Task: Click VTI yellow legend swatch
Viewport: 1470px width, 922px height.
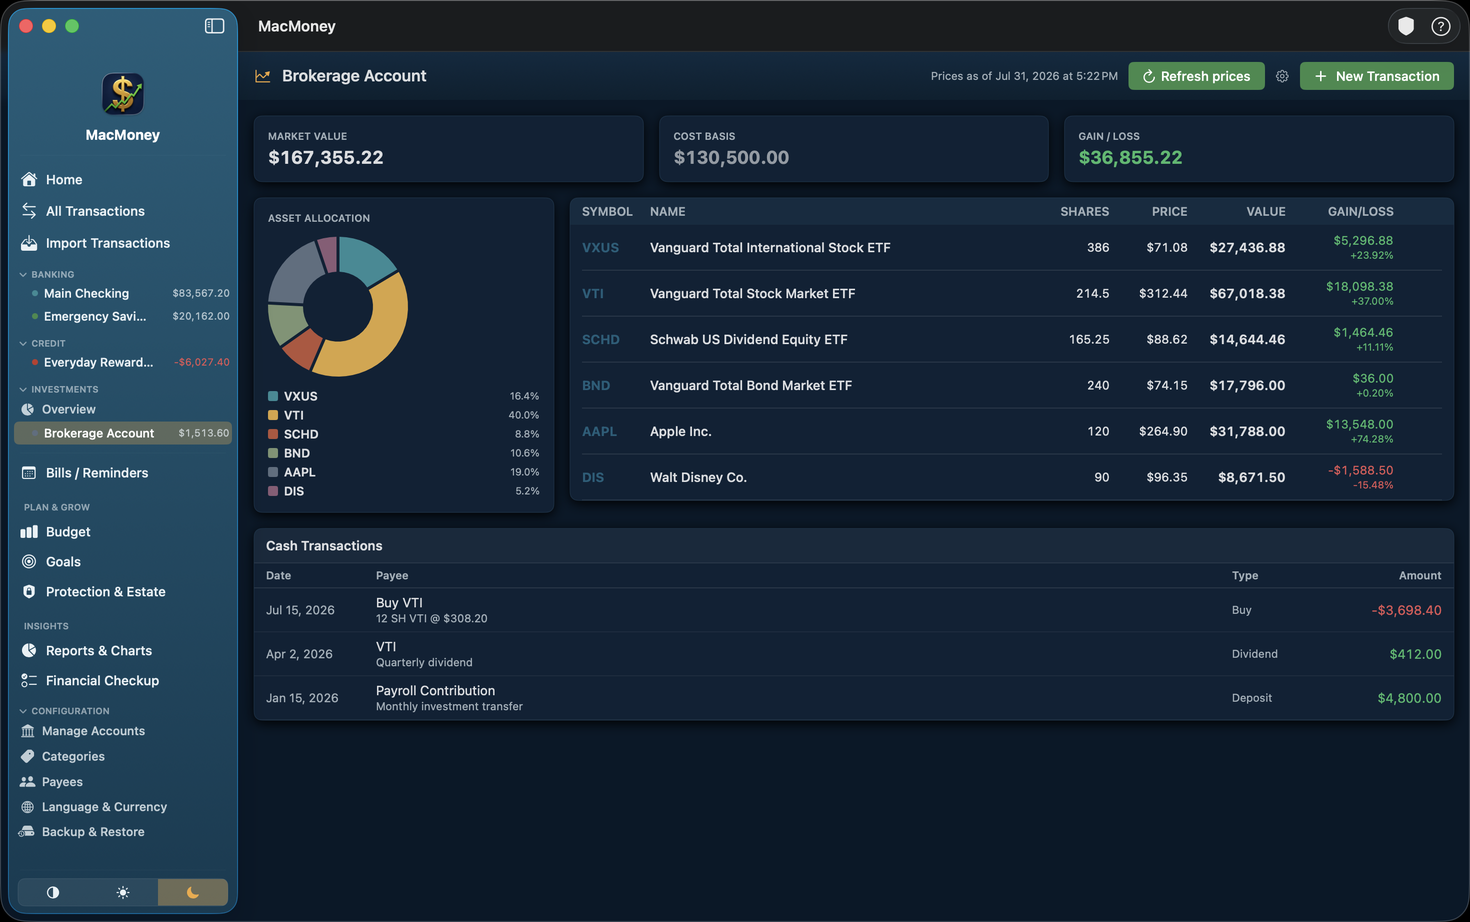Action: [273, 415]
